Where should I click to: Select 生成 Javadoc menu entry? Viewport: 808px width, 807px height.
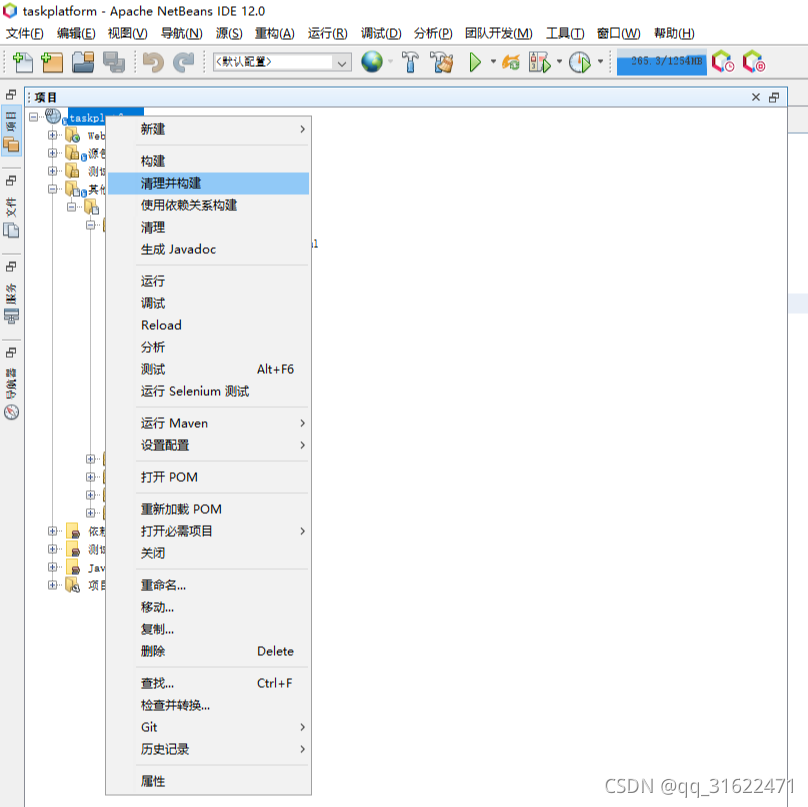(x=208, y=249)
